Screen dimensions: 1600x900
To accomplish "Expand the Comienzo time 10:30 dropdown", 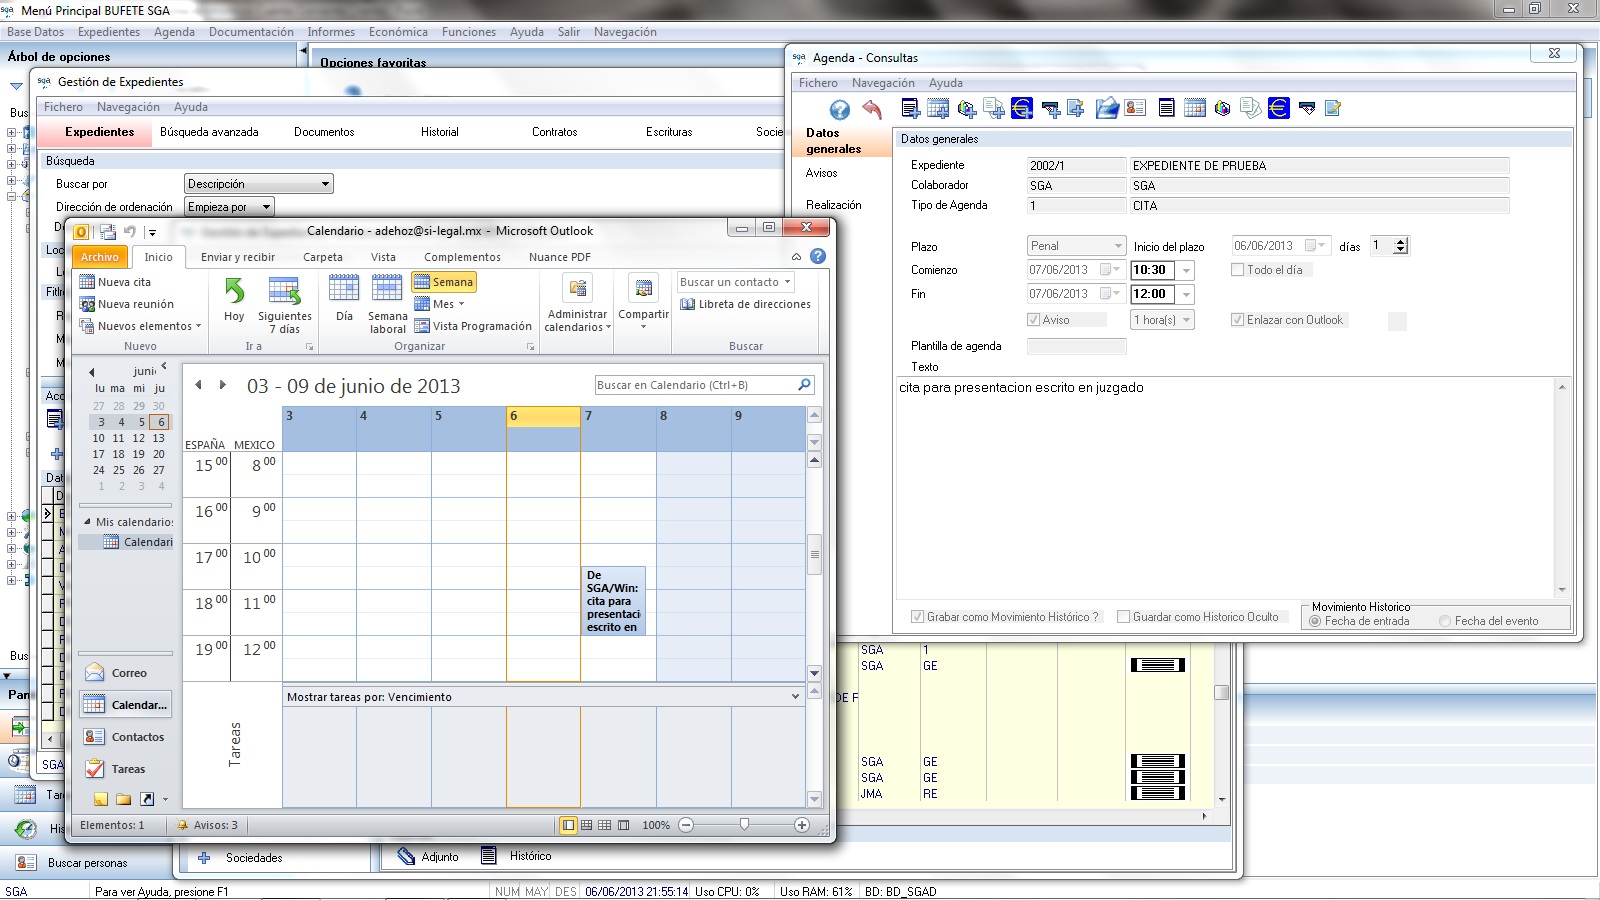I will pos(1186,270).
